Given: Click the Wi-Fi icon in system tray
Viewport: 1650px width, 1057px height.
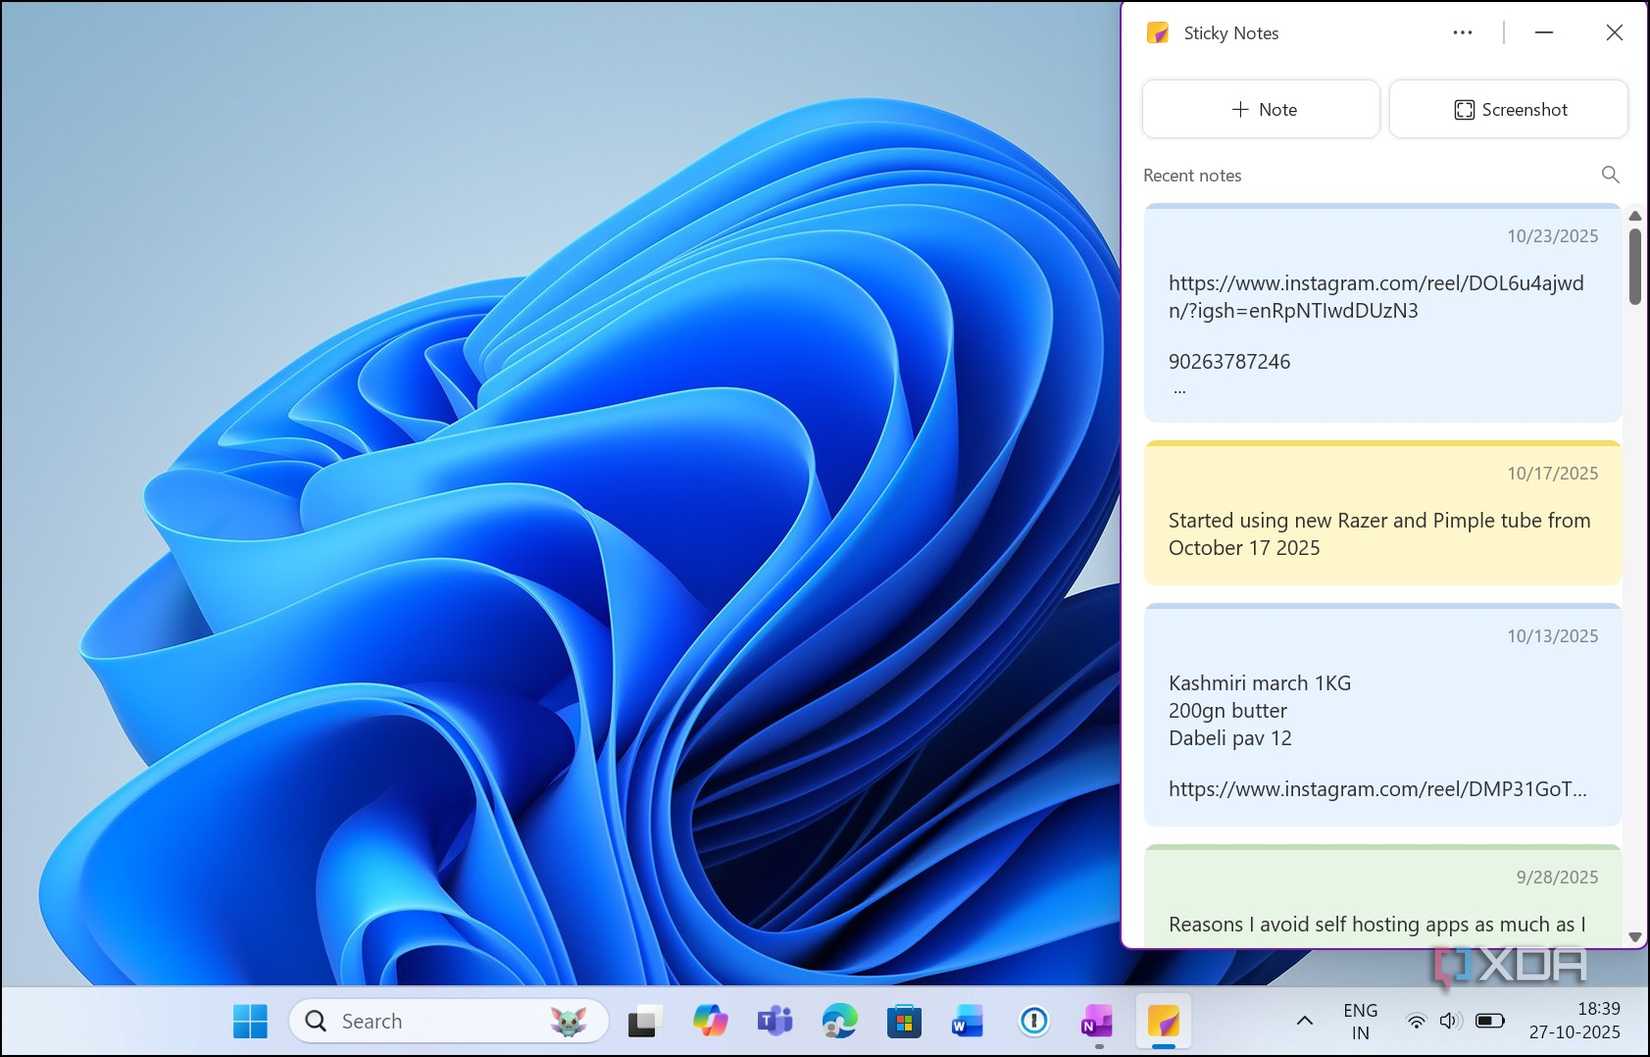Looking at the screenshot, I should click(x=1417, y=1020).
